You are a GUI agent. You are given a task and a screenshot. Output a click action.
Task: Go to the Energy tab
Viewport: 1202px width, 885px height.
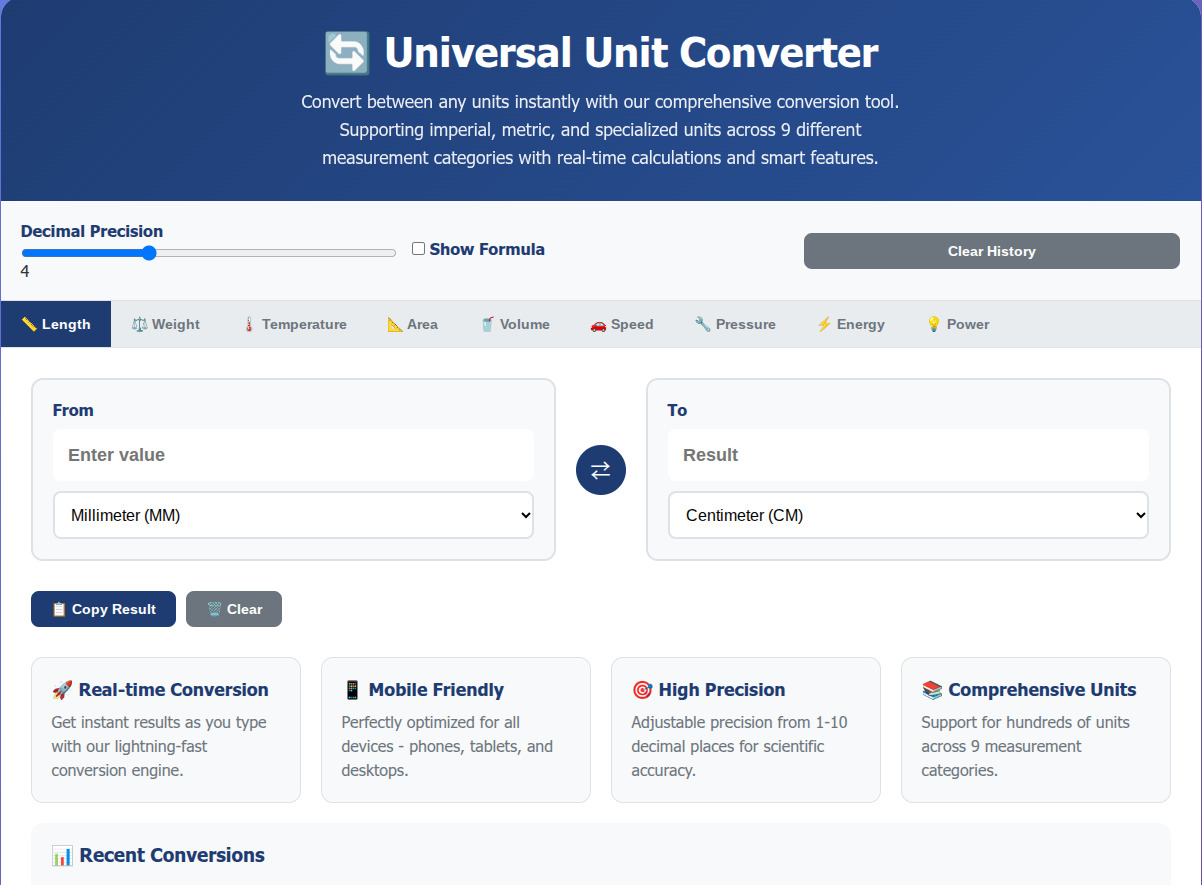pyautogui.click(x=850, y=324)
